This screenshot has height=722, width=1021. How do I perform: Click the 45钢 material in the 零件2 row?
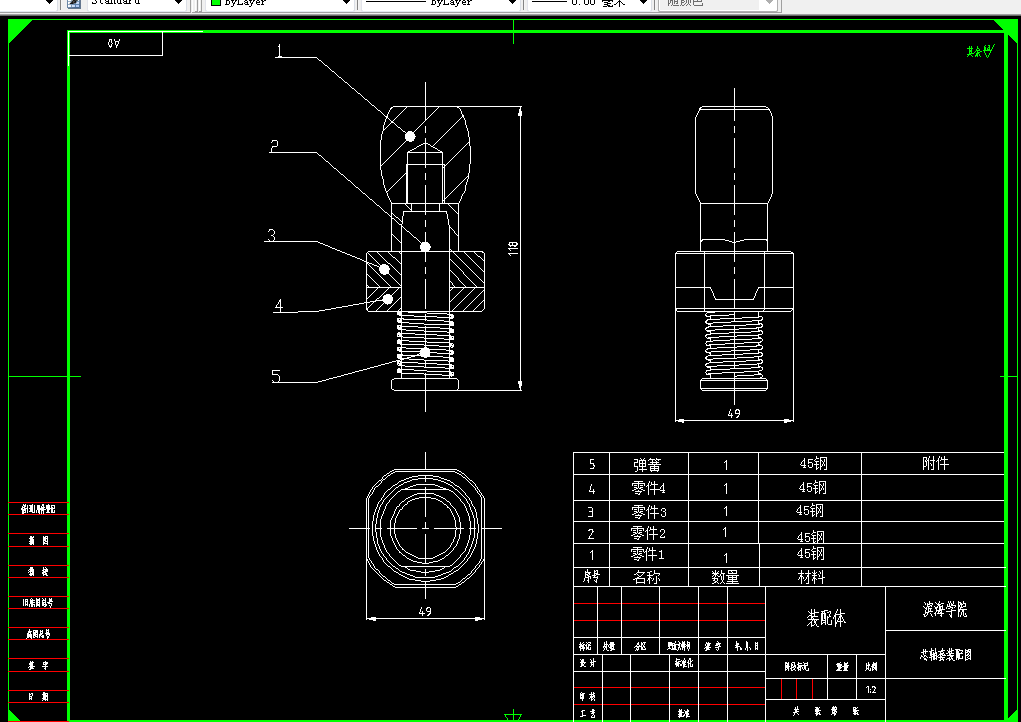pos(811,537)
